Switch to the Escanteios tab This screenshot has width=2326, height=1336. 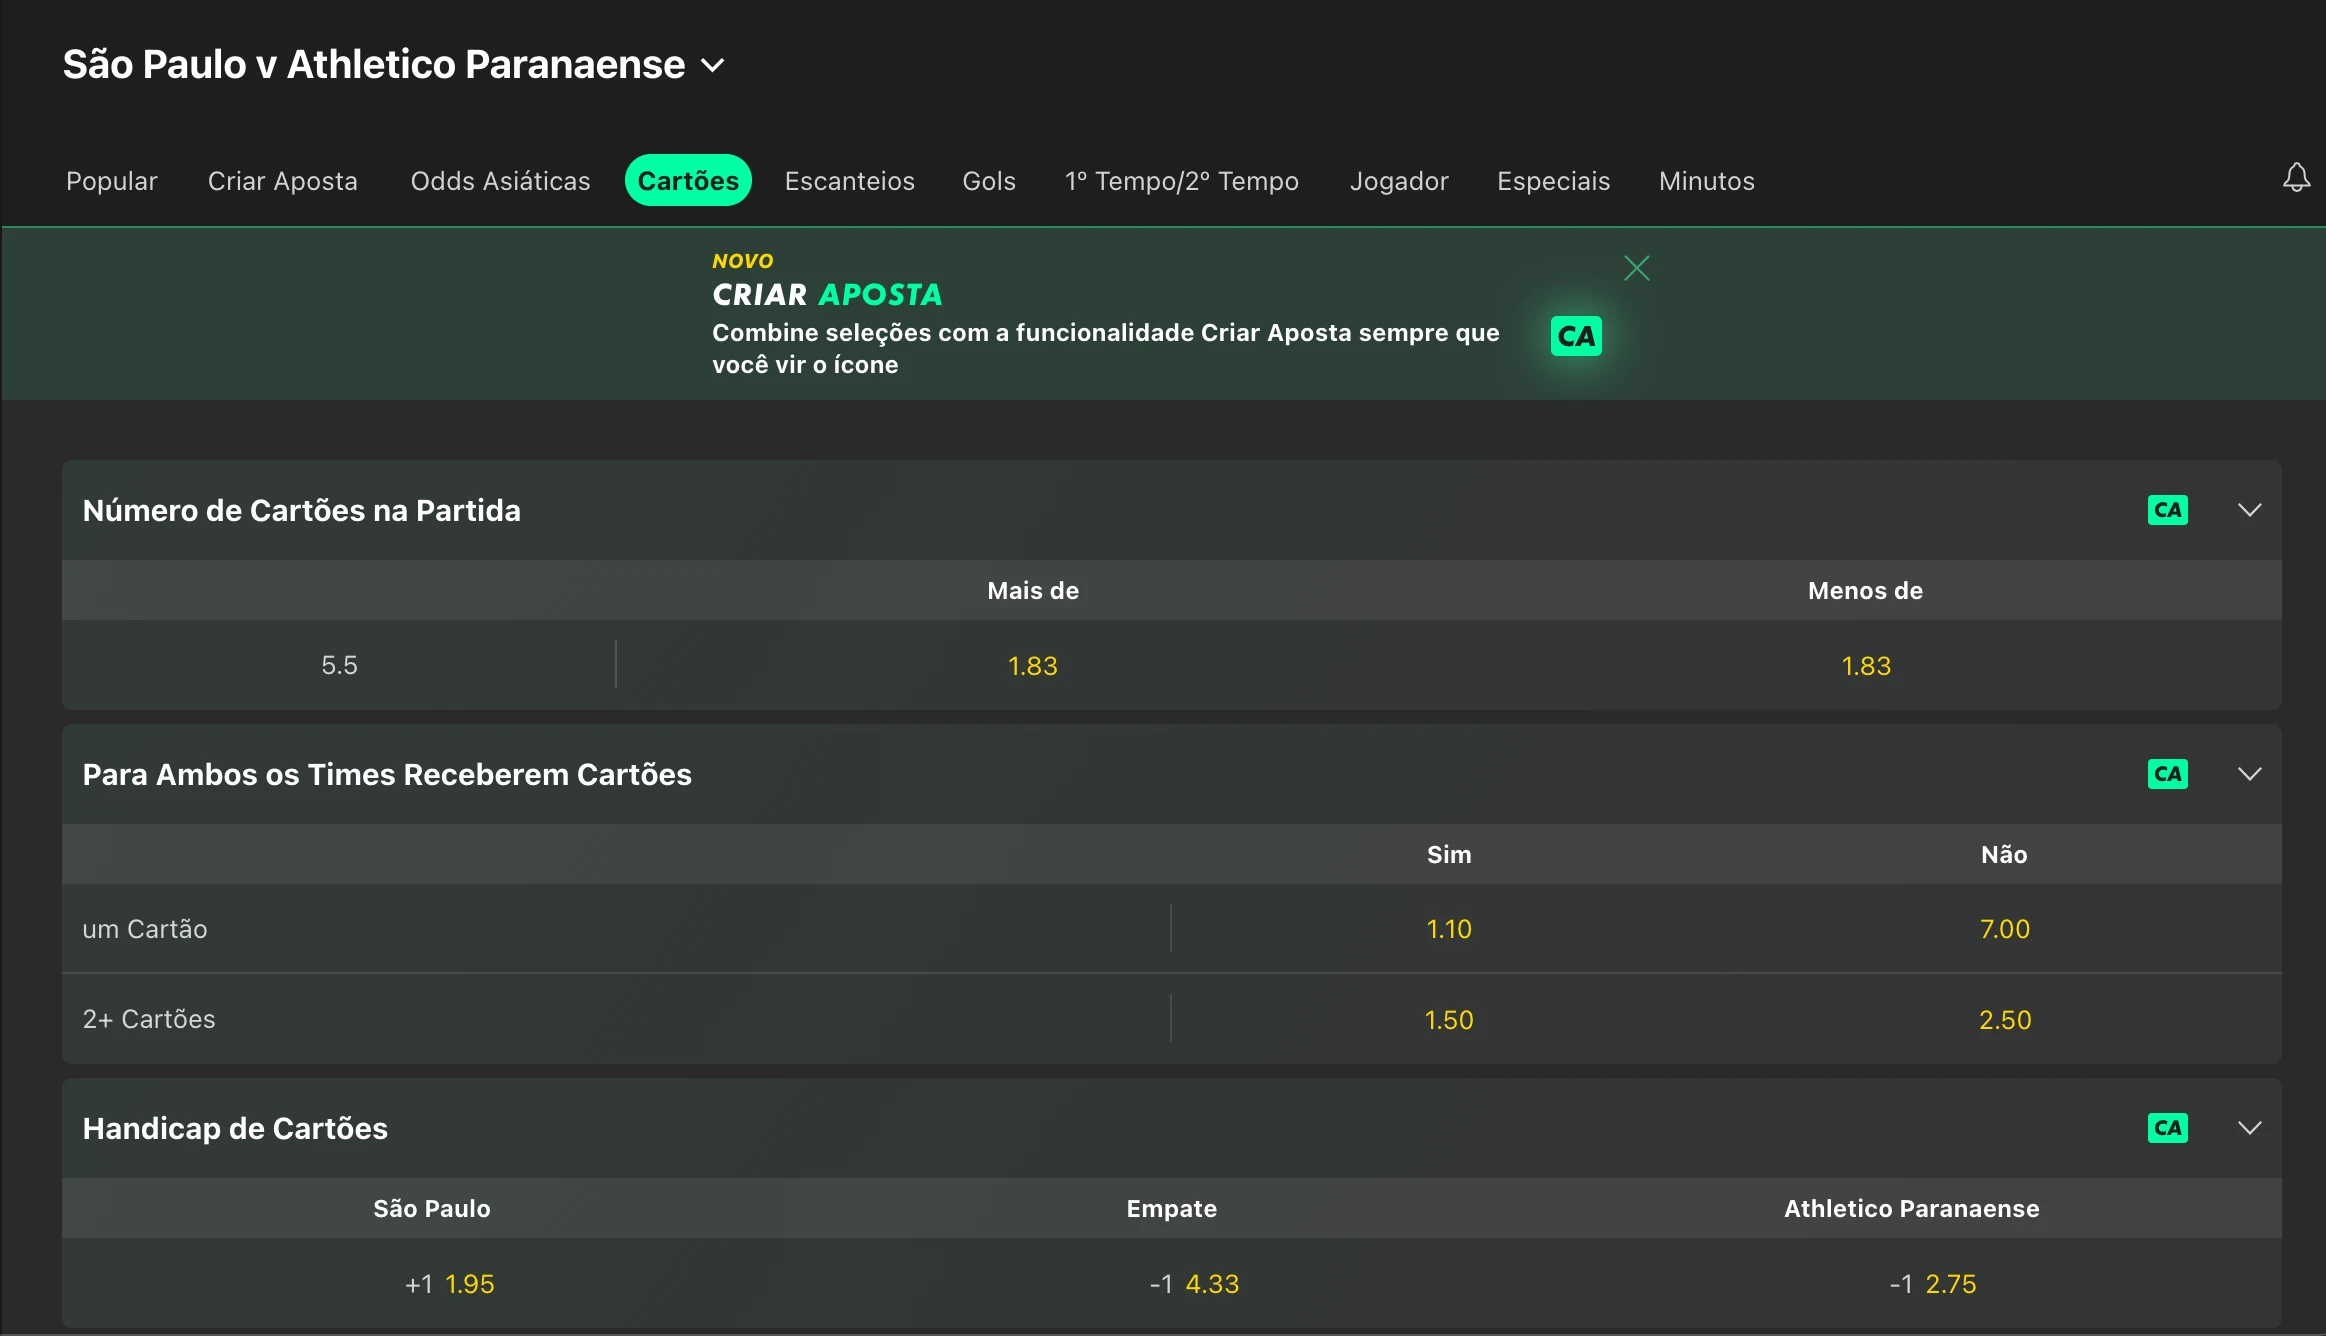click(x=850, y=181)
